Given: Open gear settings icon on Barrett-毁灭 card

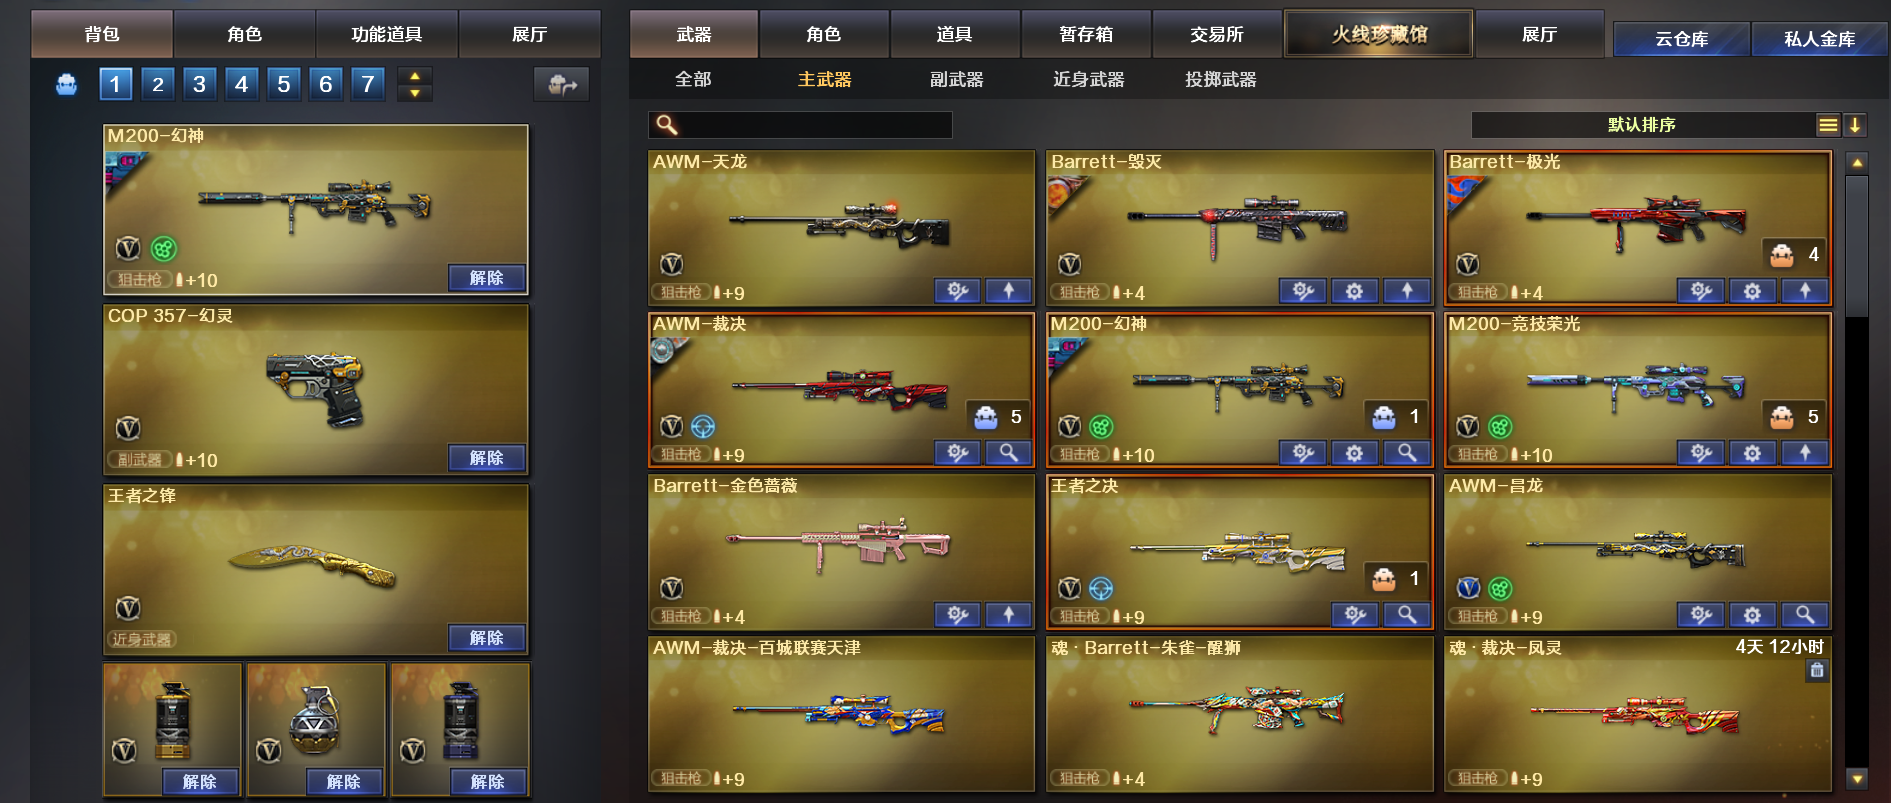Looking at the screenshot, I should point(1354,291).
